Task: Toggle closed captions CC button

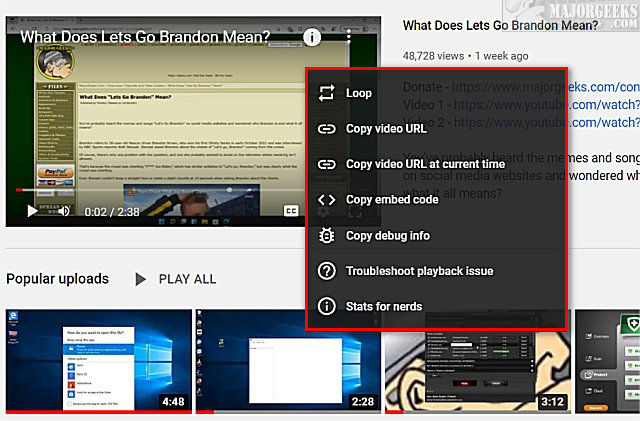Action: coord(291,211)
